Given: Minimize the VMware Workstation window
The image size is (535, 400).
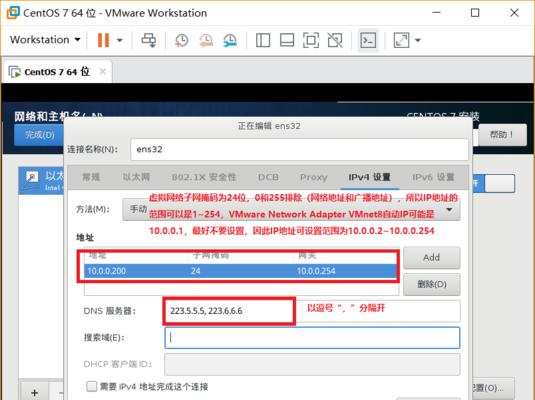Looking at the screenshot, I should (x=436, y=13).
